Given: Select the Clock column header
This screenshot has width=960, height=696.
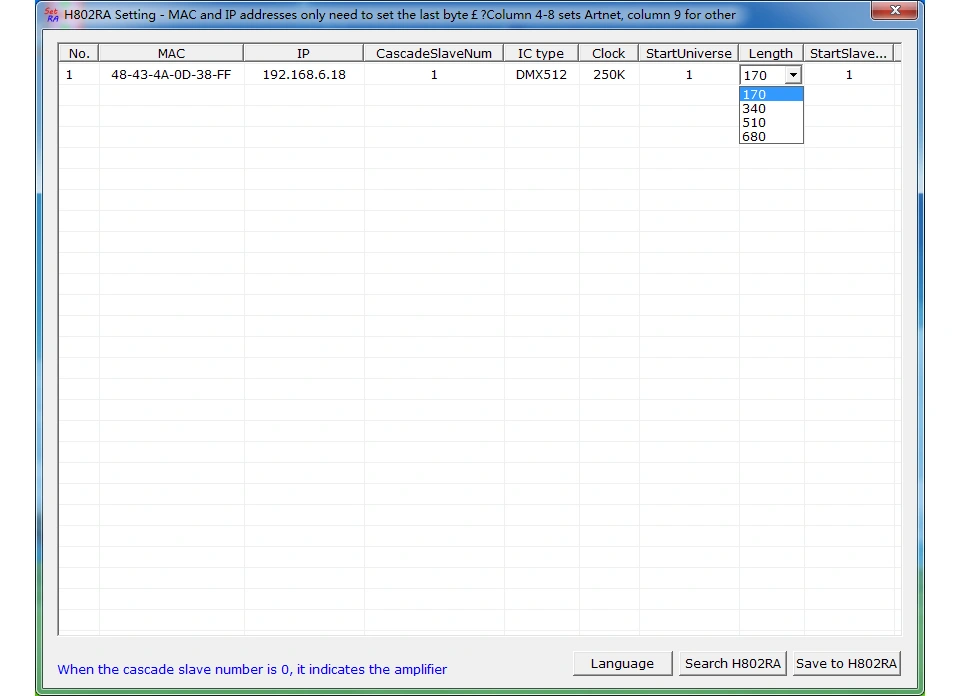Looking at the screenshot, I should point(608,53).
